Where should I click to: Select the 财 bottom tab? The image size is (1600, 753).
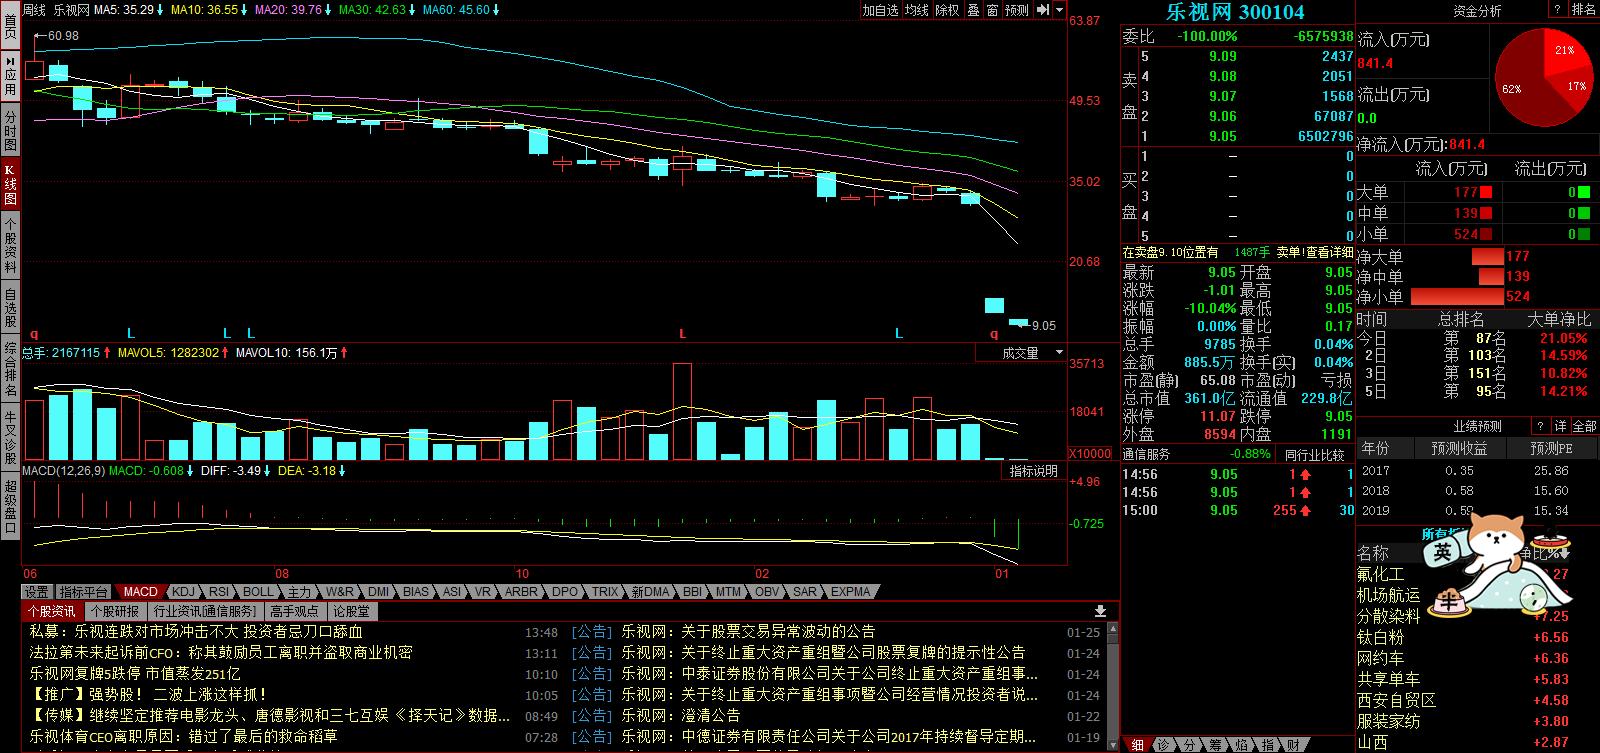(x=1293, y=744)
